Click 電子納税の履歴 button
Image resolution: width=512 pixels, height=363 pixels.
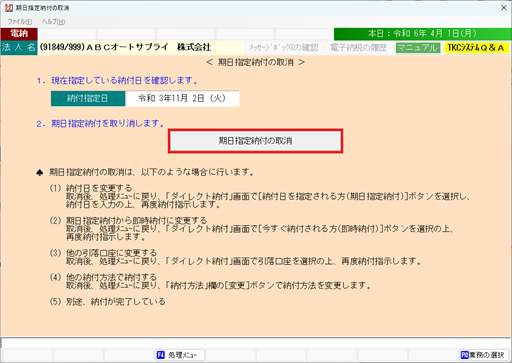(359, 48)
